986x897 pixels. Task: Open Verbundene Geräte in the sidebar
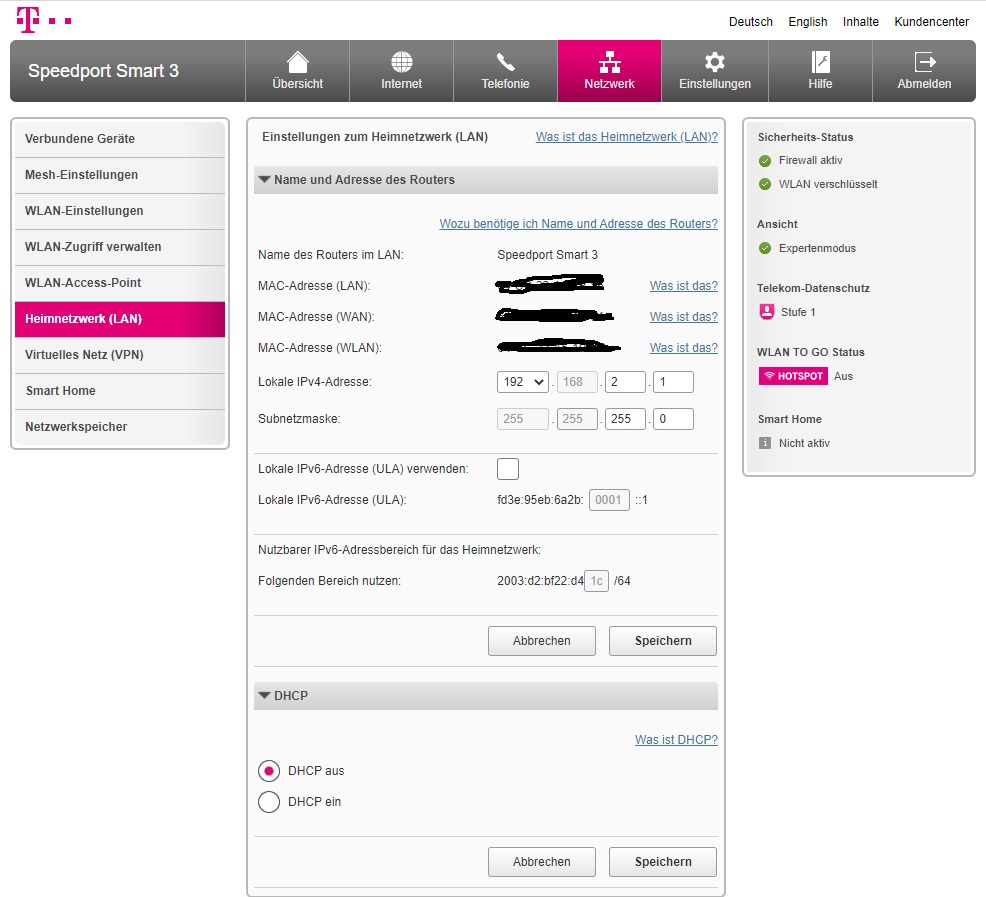[119, 139]
